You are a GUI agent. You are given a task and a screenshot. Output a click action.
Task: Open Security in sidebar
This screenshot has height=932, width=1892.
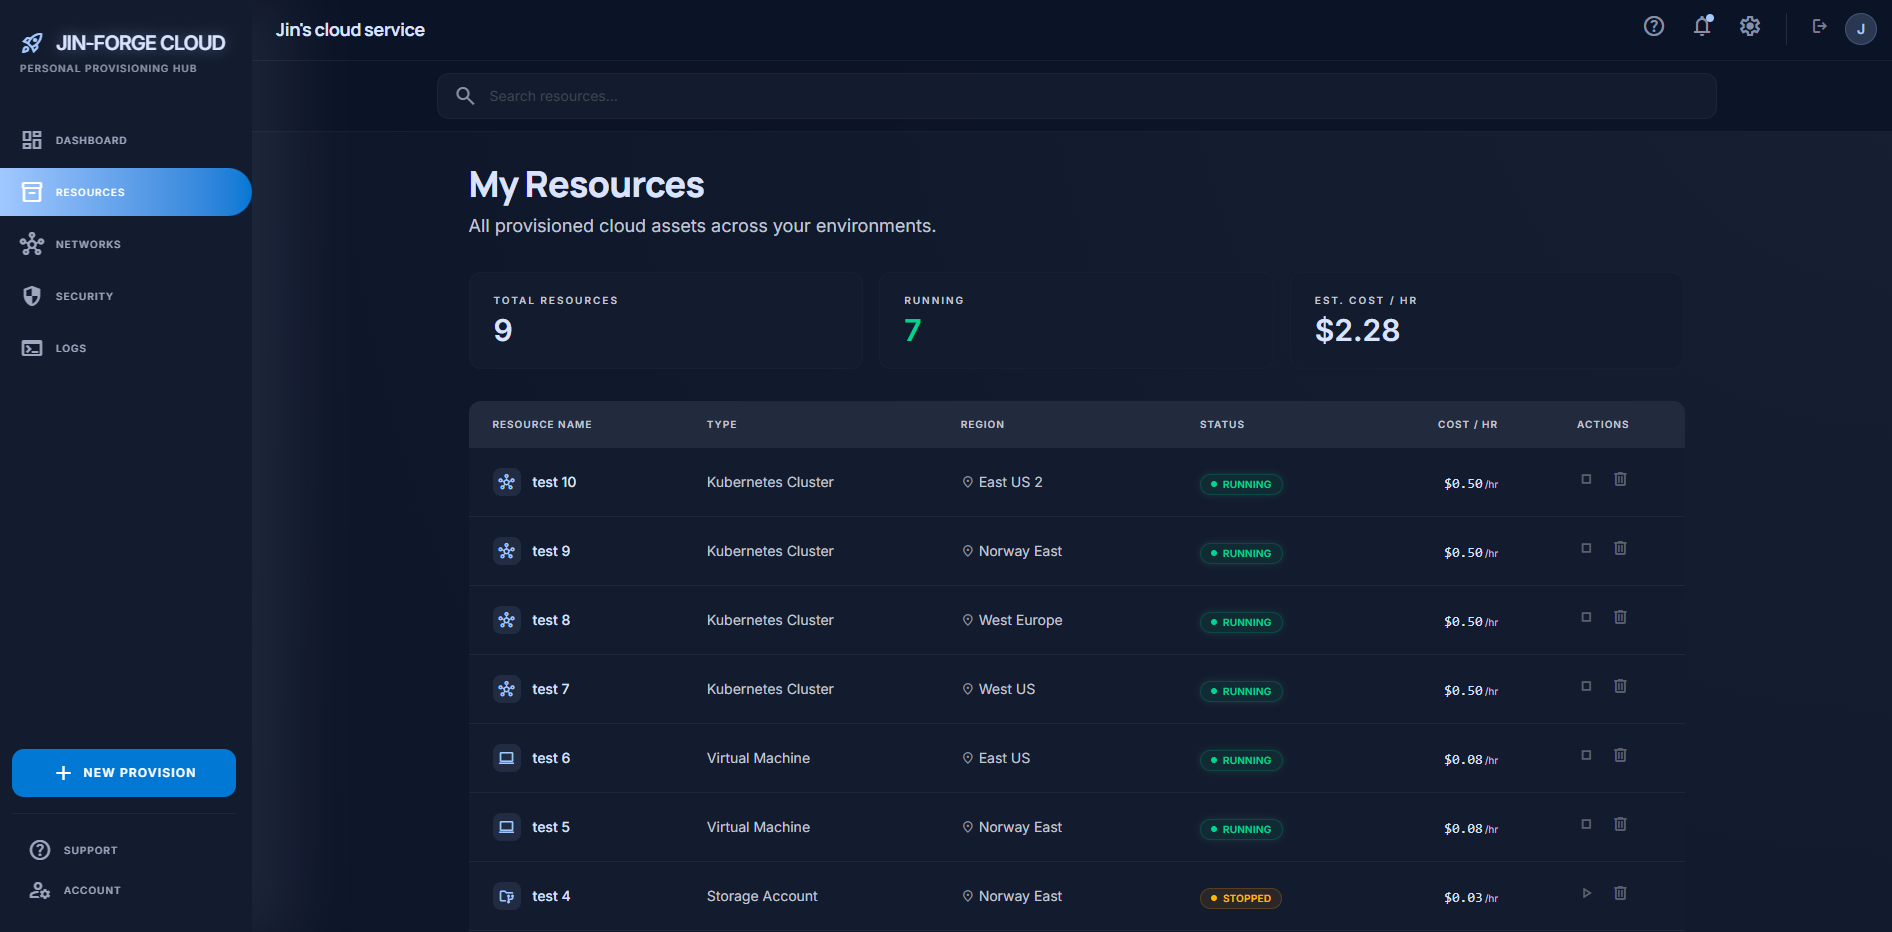[x=126, y=296]
